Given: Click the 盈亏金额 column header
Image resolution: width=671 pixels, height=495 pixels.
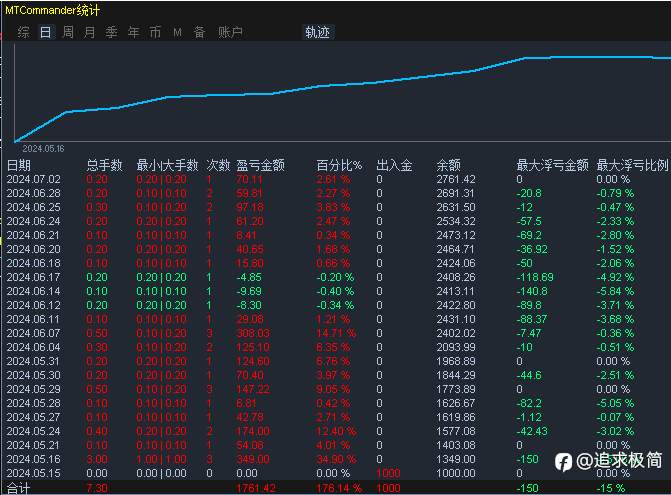Looking at the screenshot, I should click(x=260, y=165).
